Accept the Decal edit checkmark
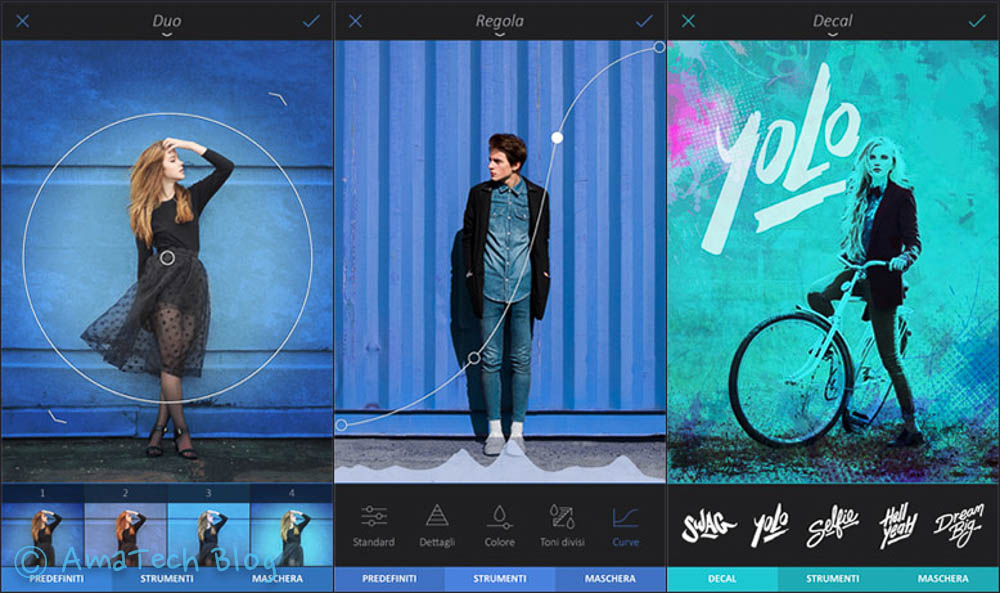The image size is (1000, 593). 977,21
